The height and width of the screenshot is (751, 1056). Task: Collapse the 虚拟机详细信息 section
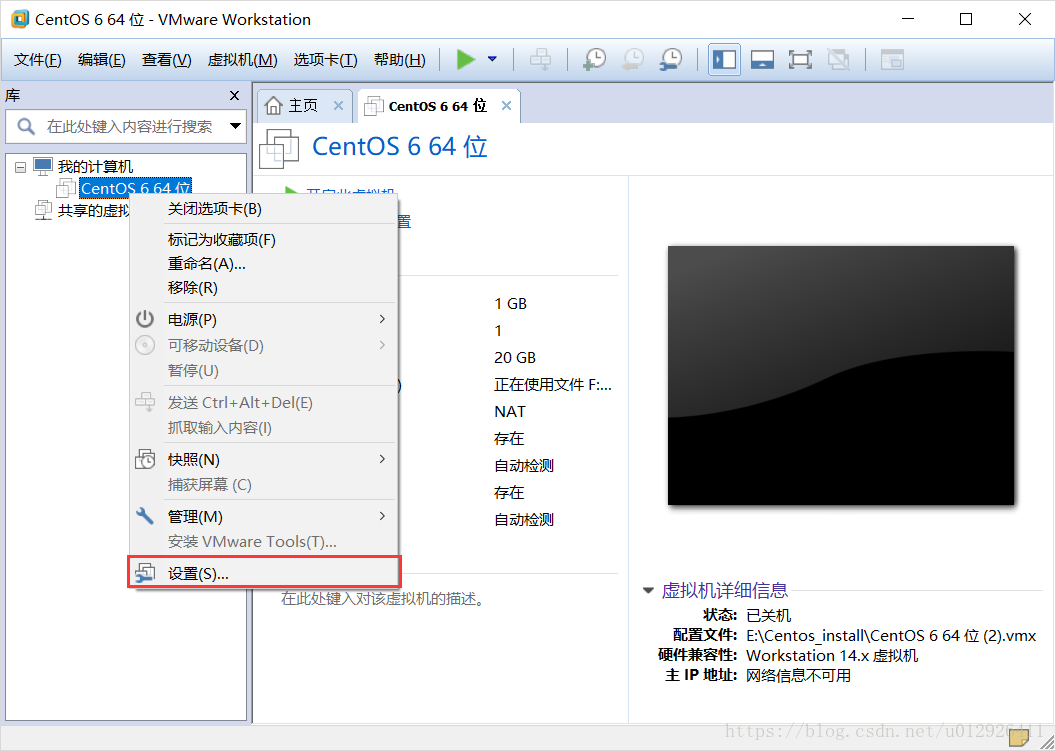(x=649, y=590)
